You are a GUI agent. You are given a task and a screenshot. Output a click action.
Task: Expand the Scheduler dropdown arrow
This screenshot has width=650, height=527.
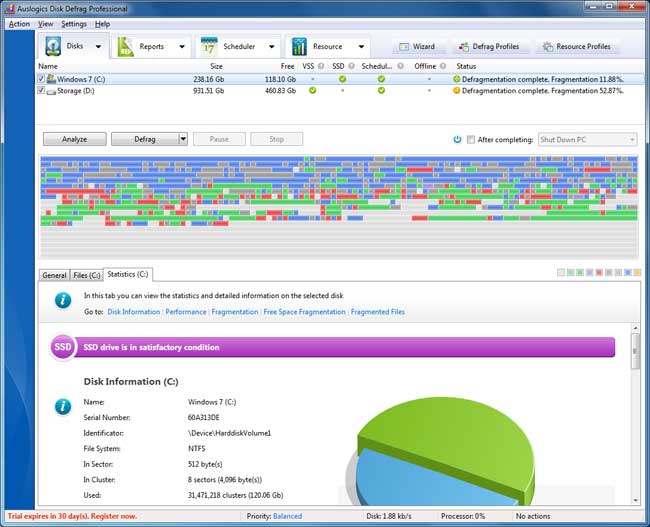pos(272,46)
